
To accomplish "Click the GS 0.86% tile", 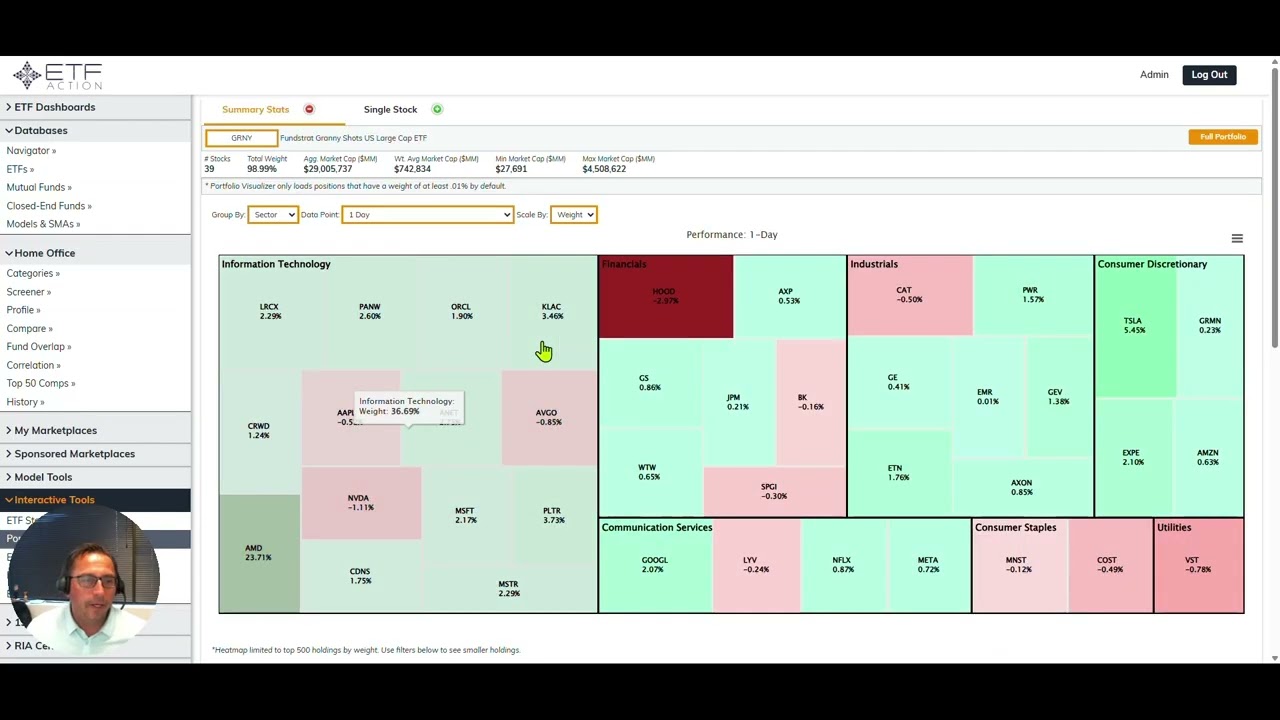I will [x=649, y=382].
